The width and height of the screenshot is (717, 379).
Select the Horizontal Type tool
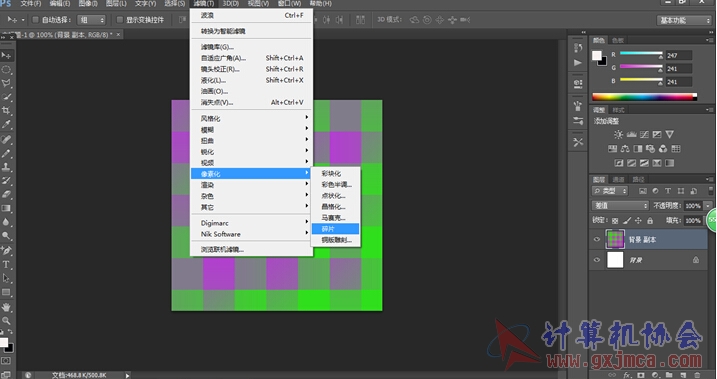point(6,264)
